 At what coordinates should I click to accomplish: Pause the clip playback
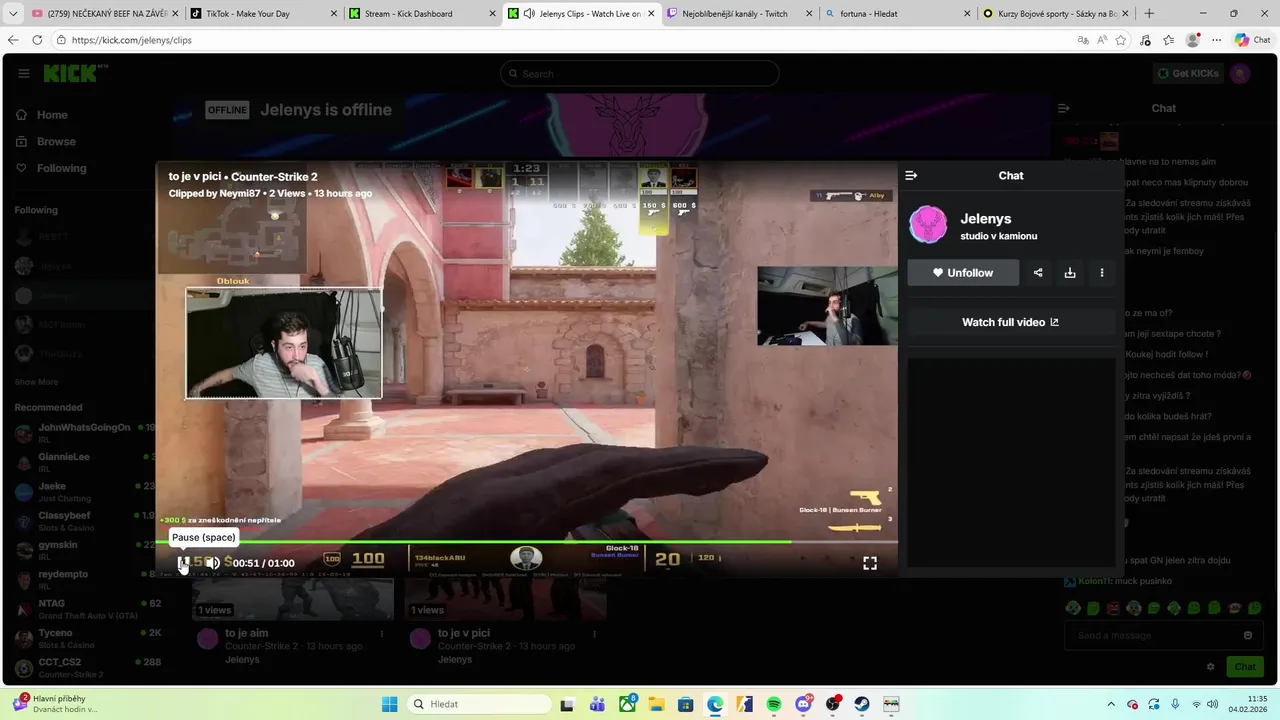pos(183,563)
